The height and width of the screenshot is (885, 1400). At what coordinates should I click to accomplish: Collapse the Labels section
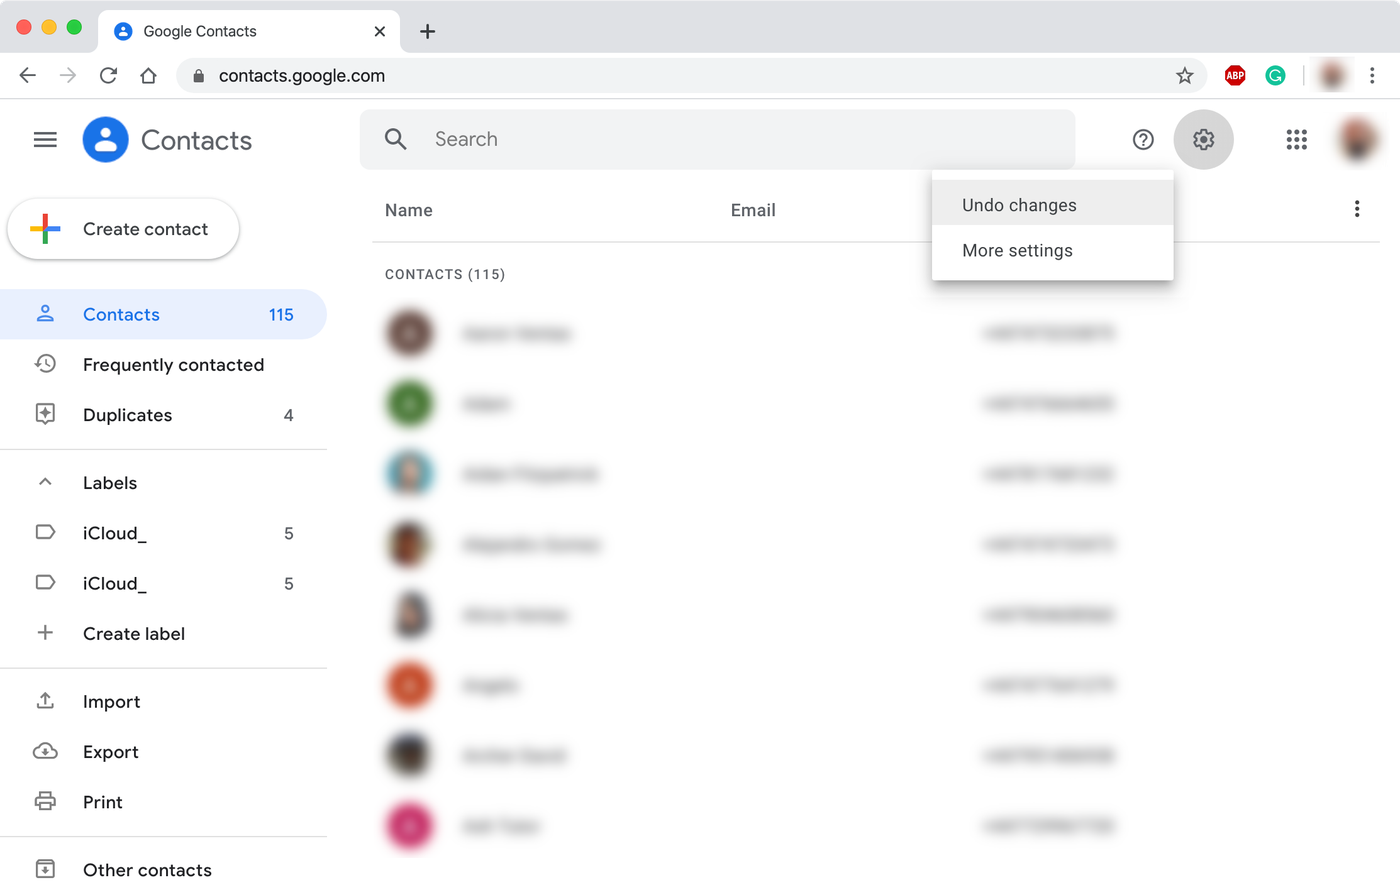pyautogui.click(x=44, y=482)
